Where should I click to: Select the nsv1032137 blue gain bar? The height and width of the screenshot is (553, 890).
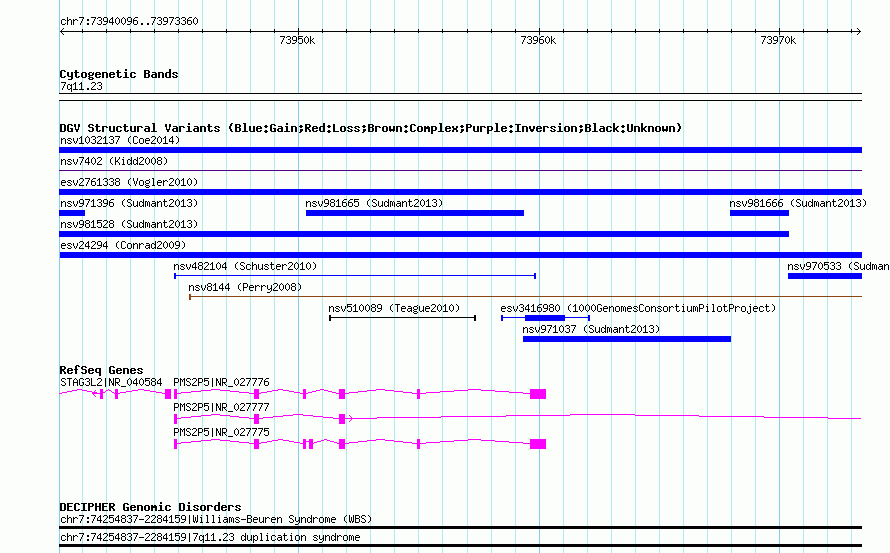coord(460,150)
